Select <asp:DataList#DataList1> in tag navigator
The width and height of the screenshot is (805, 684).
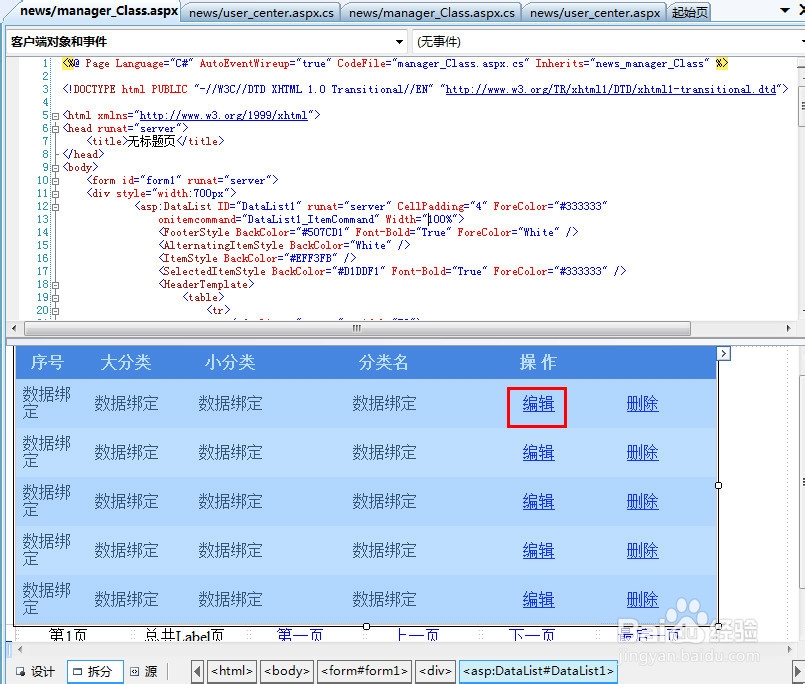pyautogui.click(x=538, y=672)
